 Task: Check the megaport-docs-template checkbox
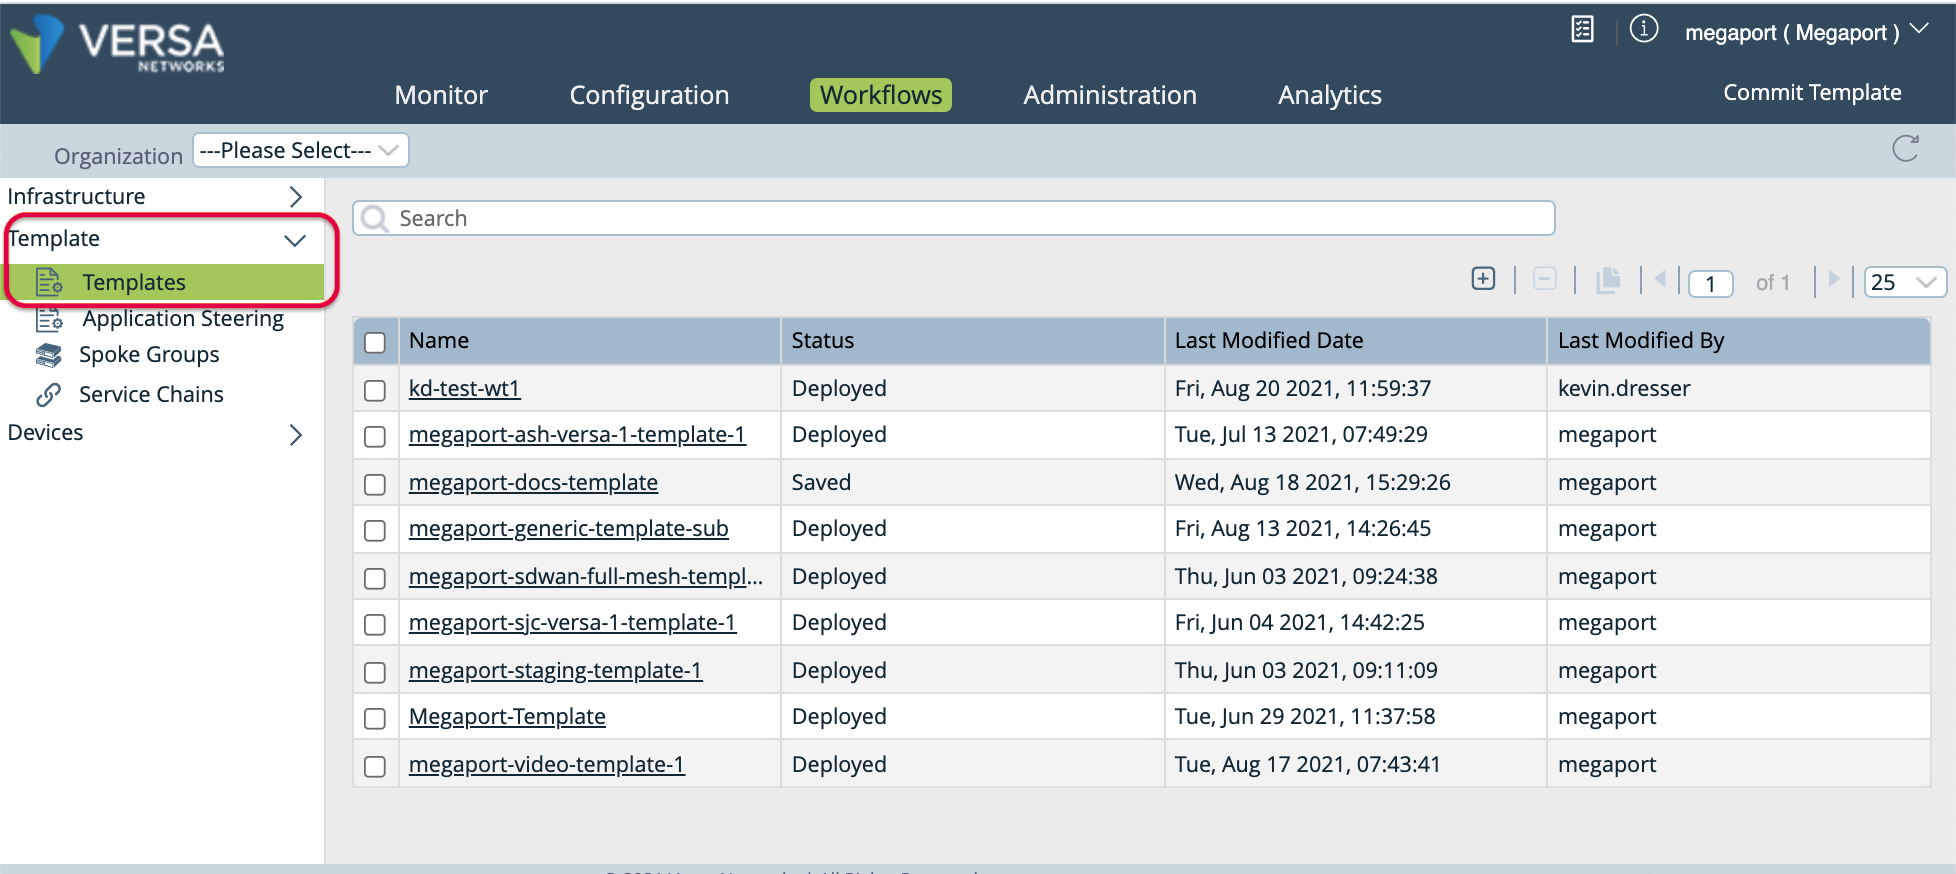[x=375, y=484]
